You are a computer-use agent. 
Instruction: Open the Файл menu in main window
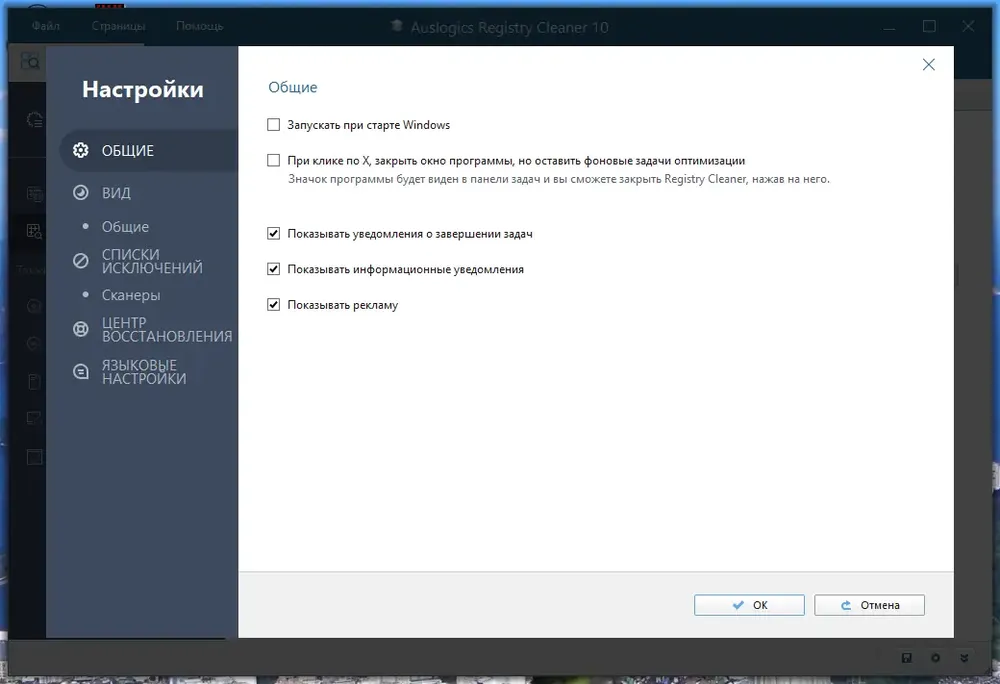[x=46, y=26]
